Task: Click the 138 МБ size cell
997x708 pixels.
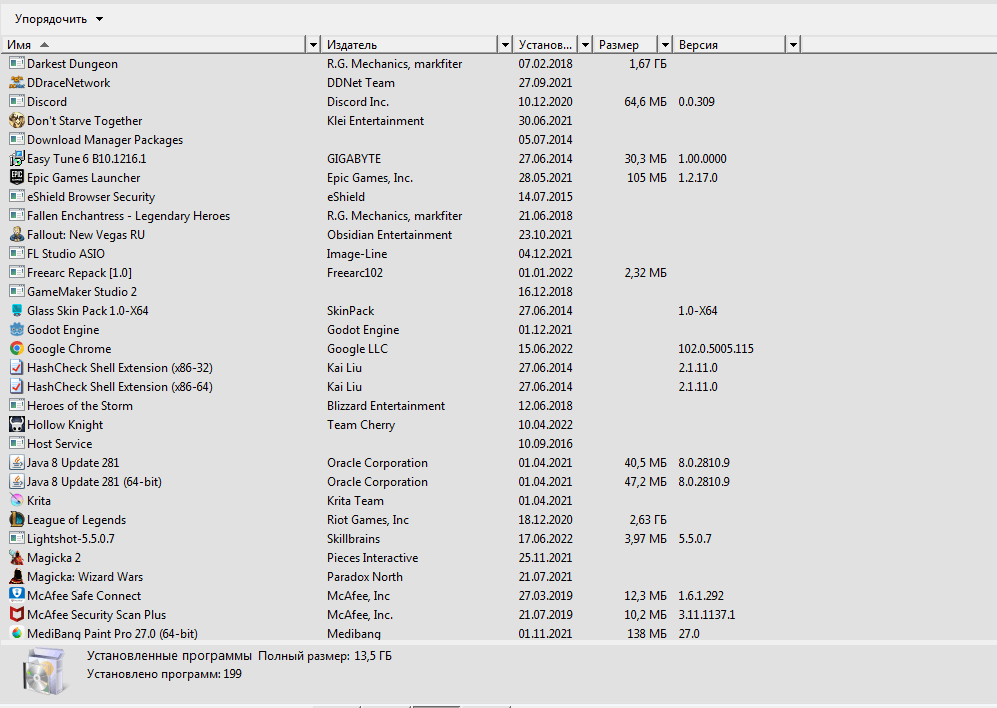Action: (647, 634)
